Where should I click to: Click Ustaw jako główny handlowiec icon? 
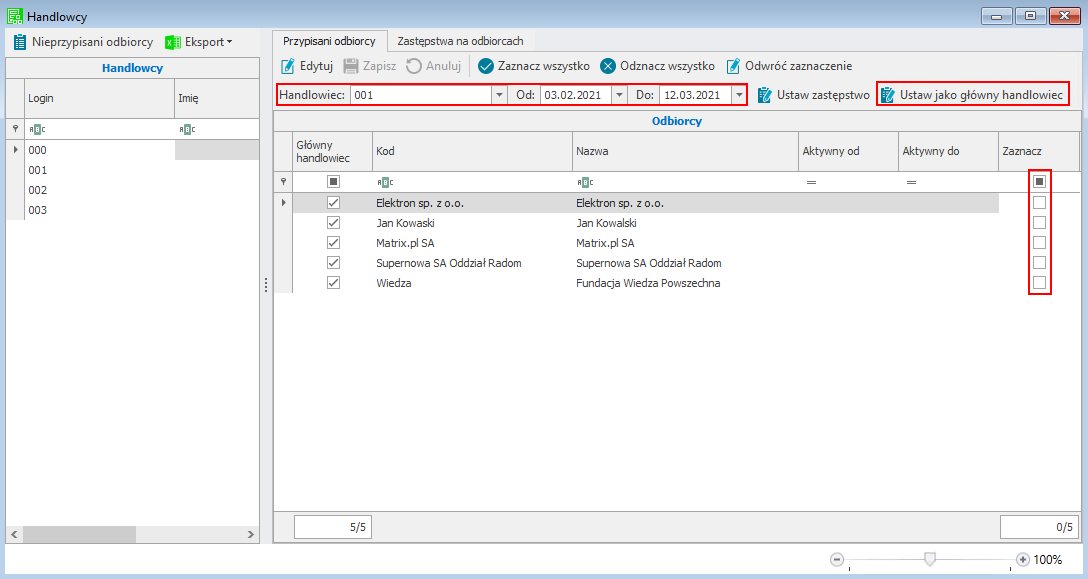pyautogui.click(x=888, y=95)
